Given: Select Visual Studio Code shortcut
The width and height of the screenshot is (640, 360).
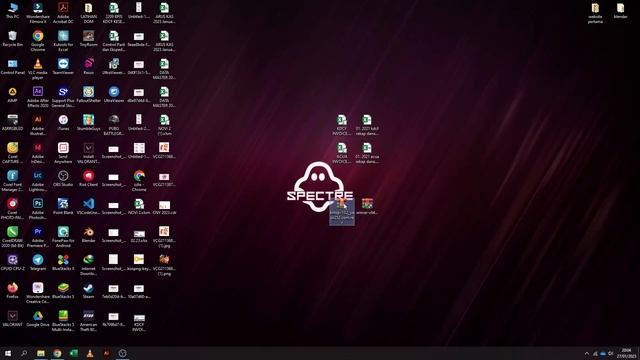Looking at the screenshot, I should pos(89,207).
